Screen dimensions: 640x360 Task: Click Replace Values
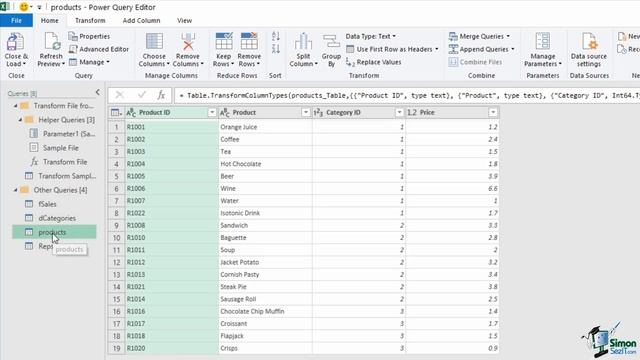tap(373, 62)
